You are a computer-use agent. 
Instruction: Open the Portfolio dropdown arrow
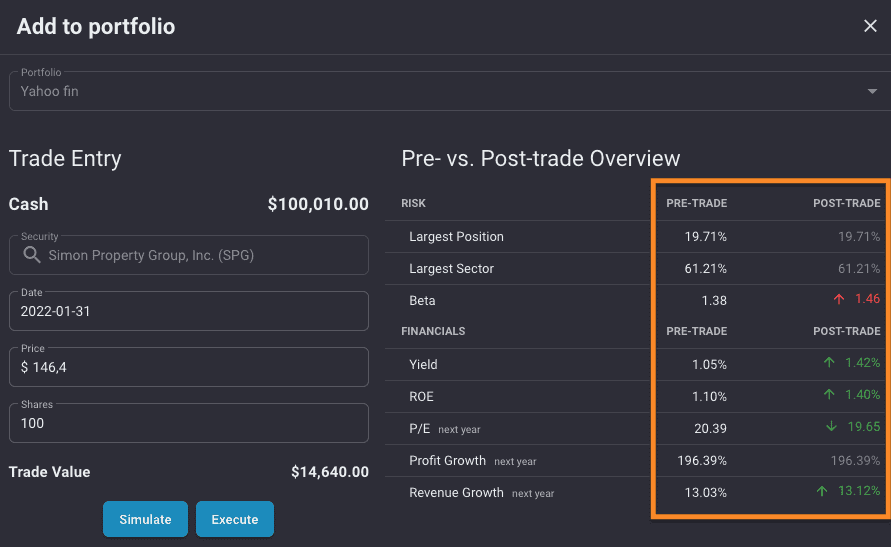[872, 91]
